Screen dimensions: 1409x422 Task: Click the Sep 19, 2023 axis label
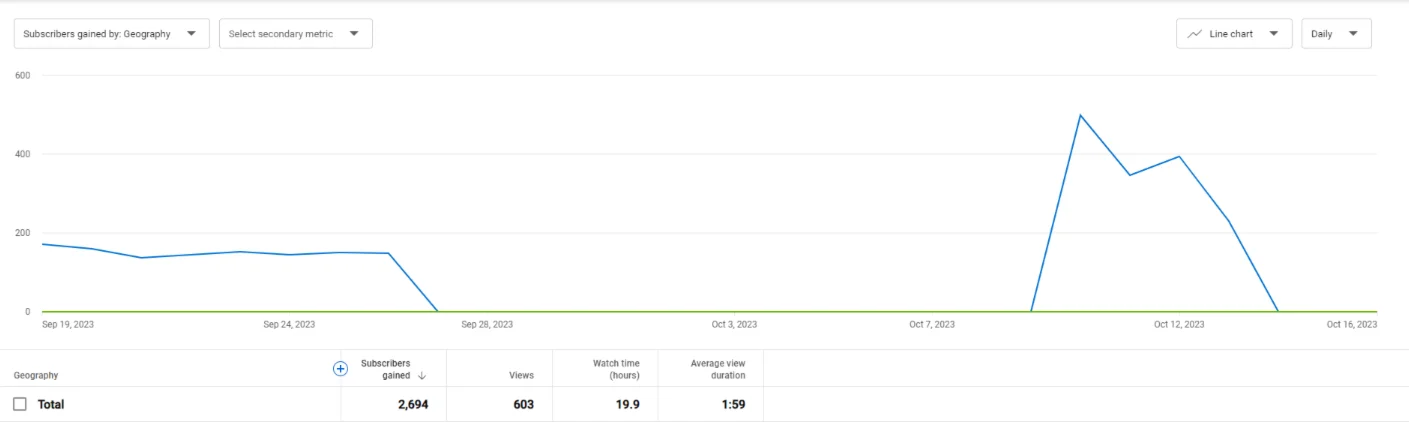click(68, 324)
